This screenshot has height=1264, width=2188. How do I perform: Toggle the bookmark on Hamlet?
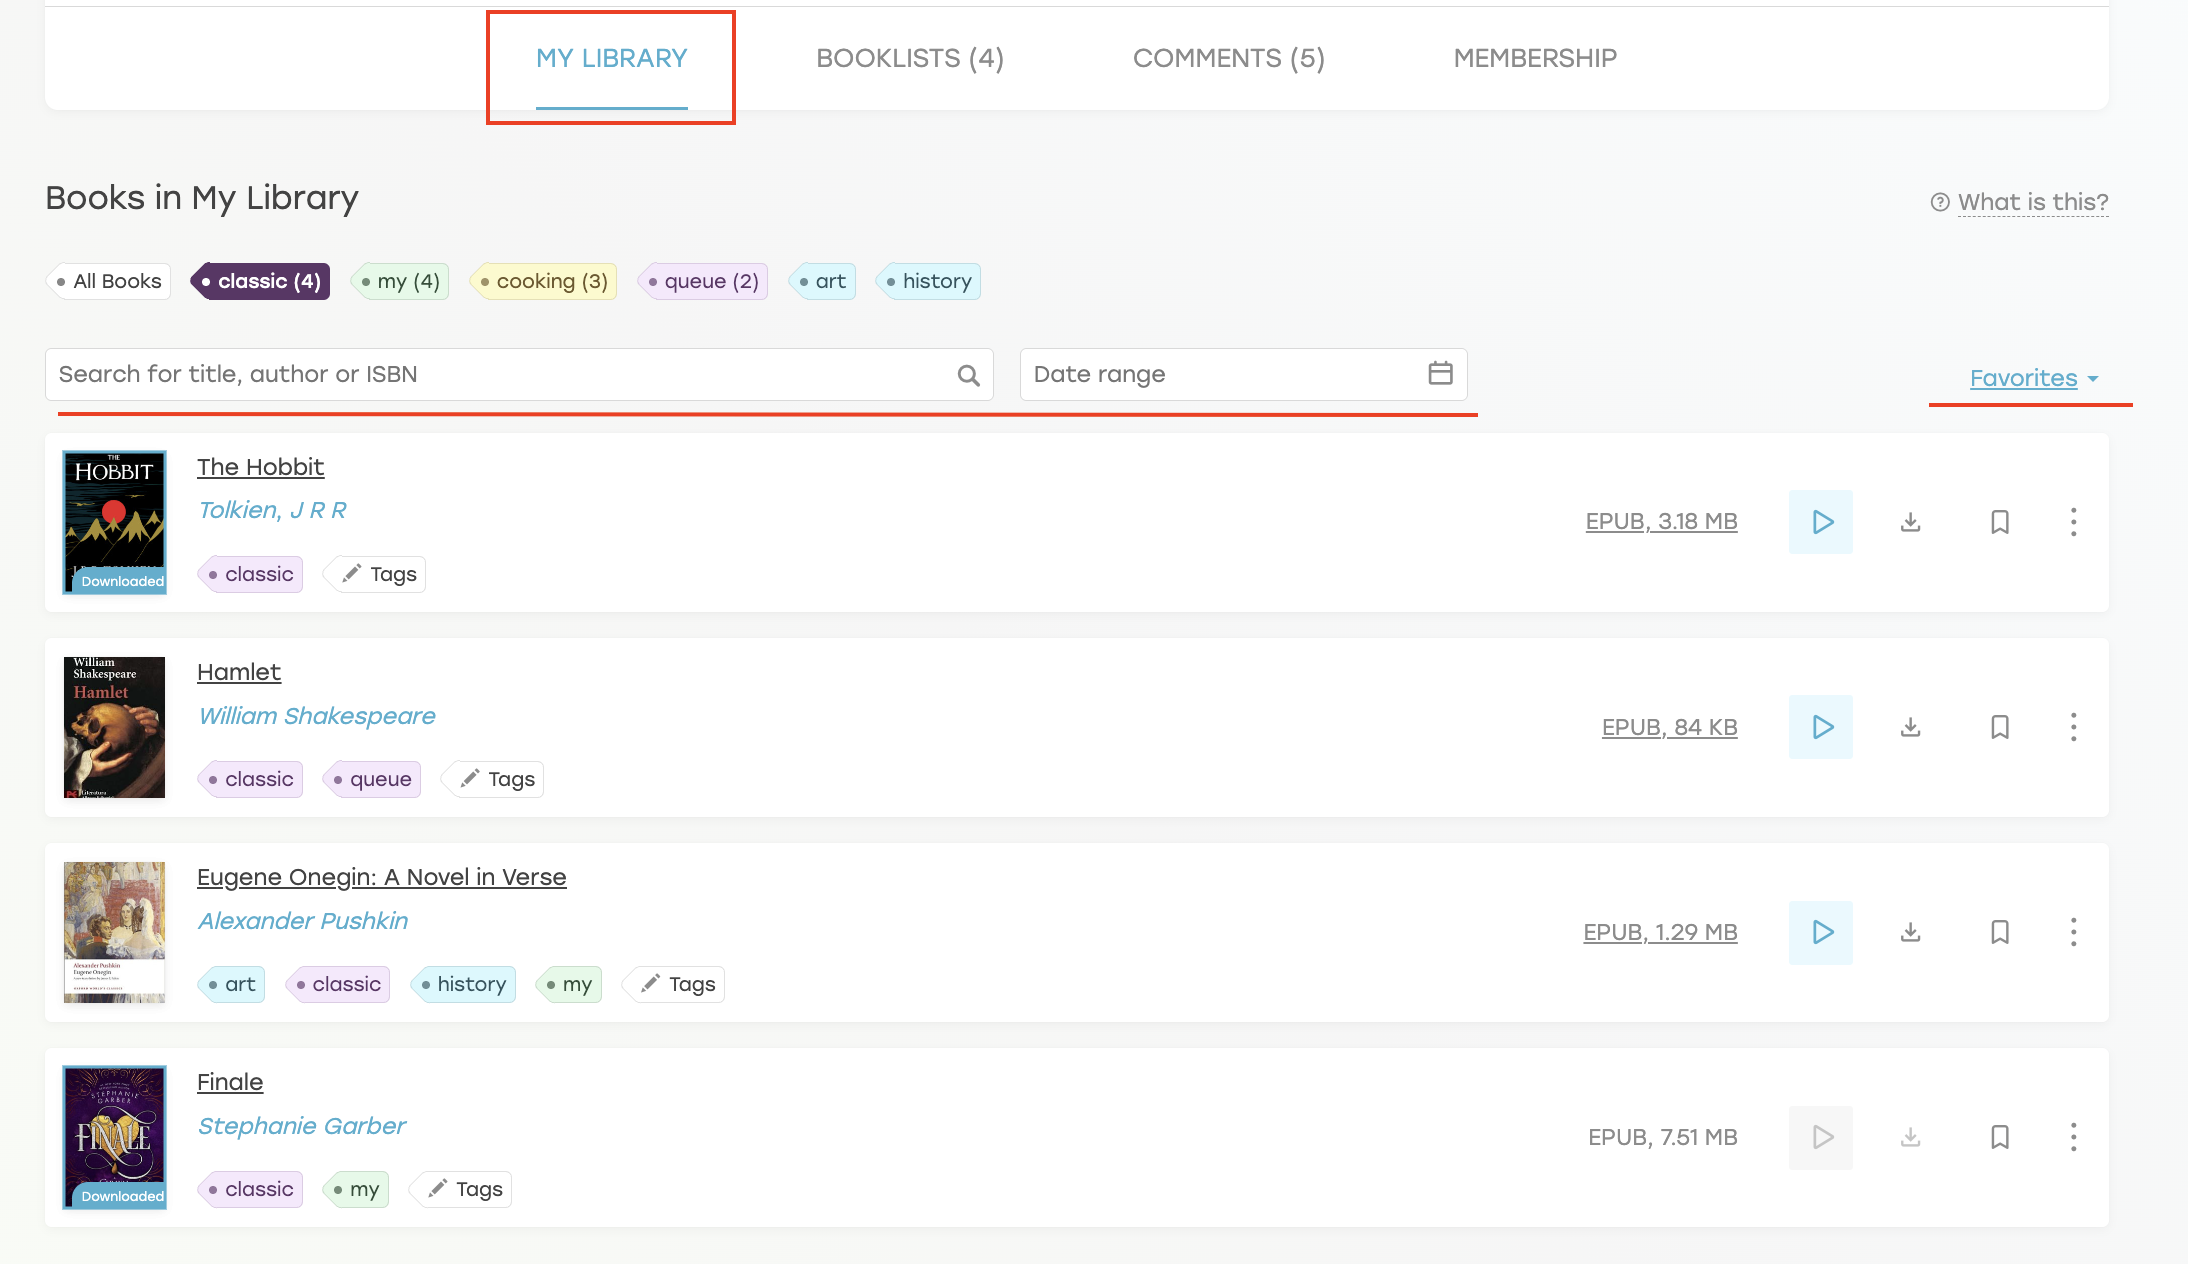(1999, 727)
